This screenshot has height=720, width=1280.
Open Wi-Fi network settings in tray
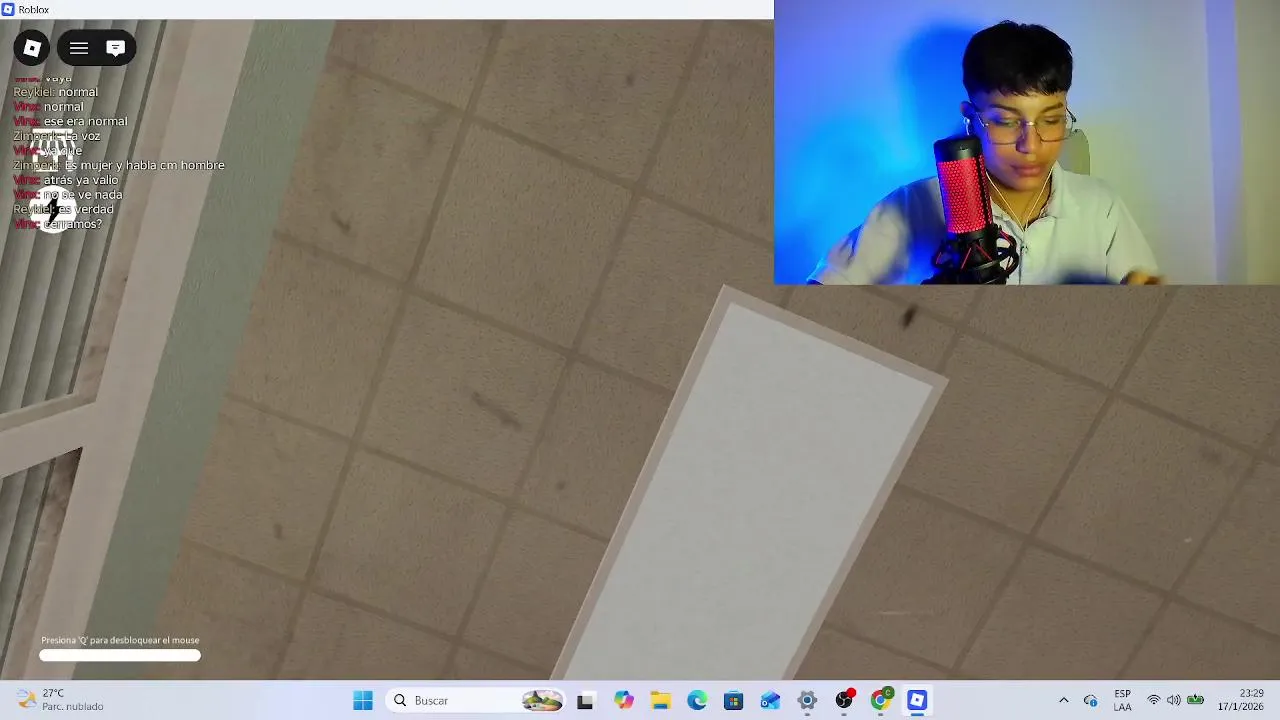click(1154, 700)
